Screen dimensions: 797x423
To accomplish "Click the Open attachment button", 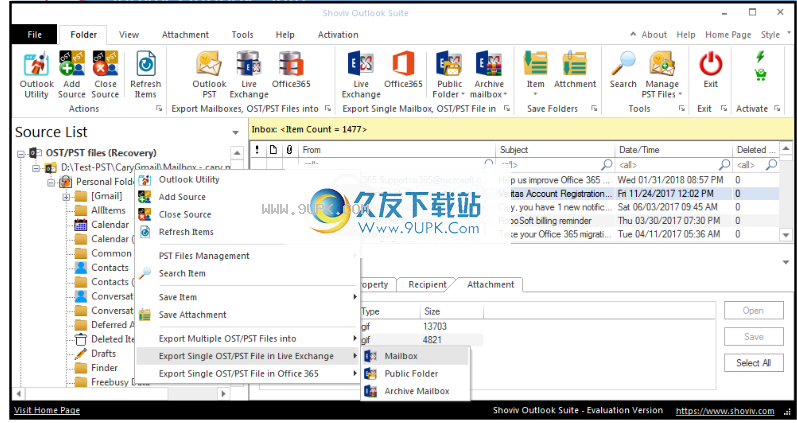I will [x=754, y=311].
